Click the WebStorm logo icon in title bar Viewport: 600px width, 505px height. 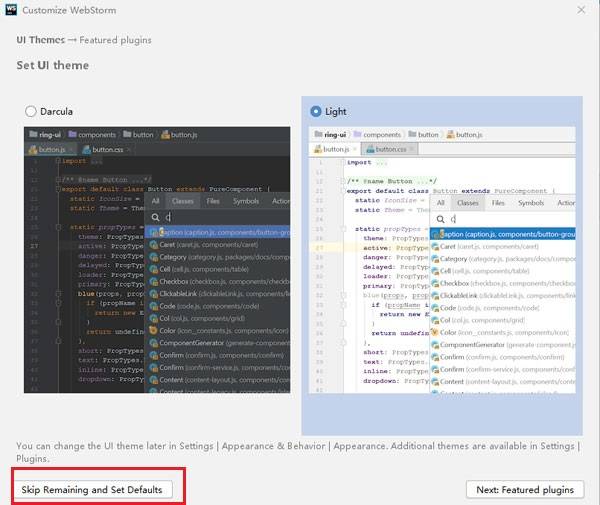(11, 10)
